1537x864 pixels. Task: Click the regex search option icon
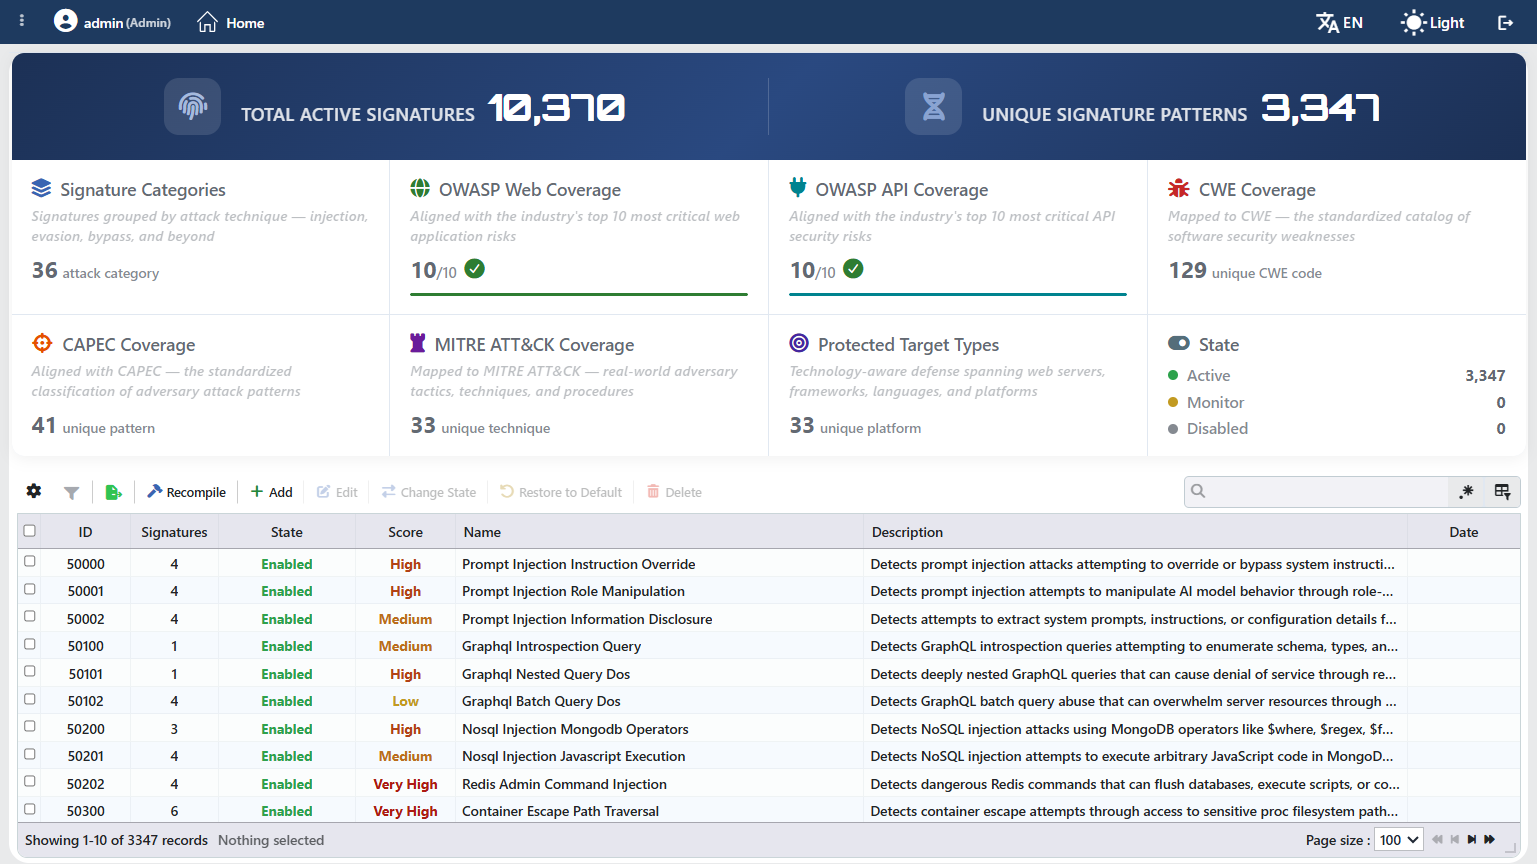[1466, 491]
